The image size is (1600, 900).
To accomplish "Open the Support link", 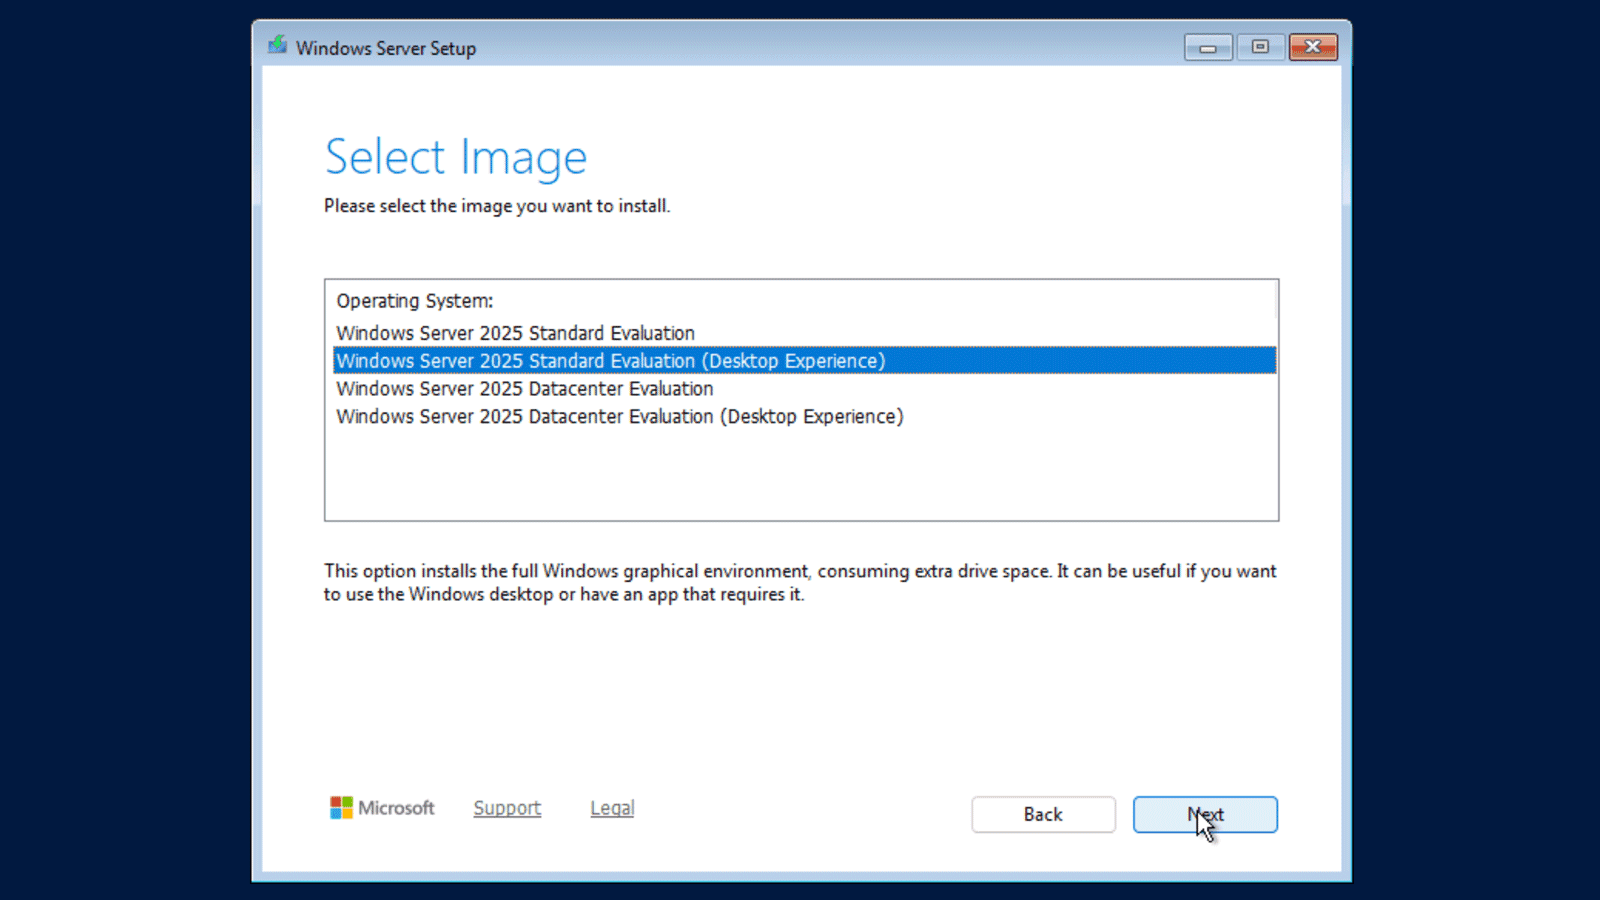I will coord(507,808).
